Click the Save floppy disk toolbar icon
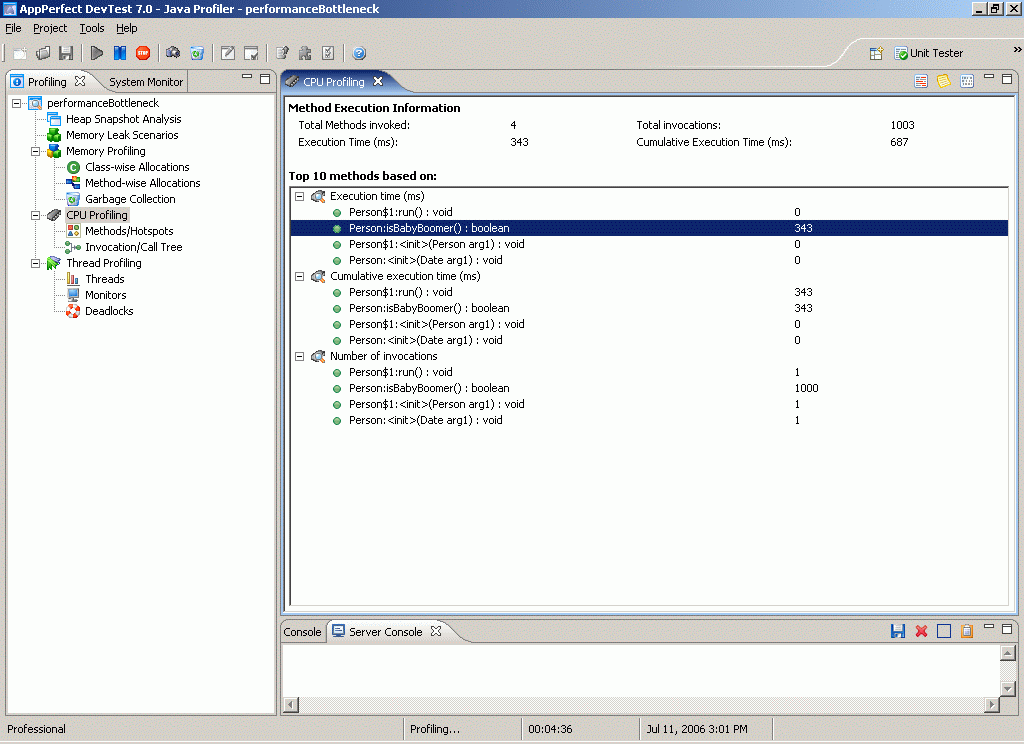The image size is (1024, 744). [66, 54]
